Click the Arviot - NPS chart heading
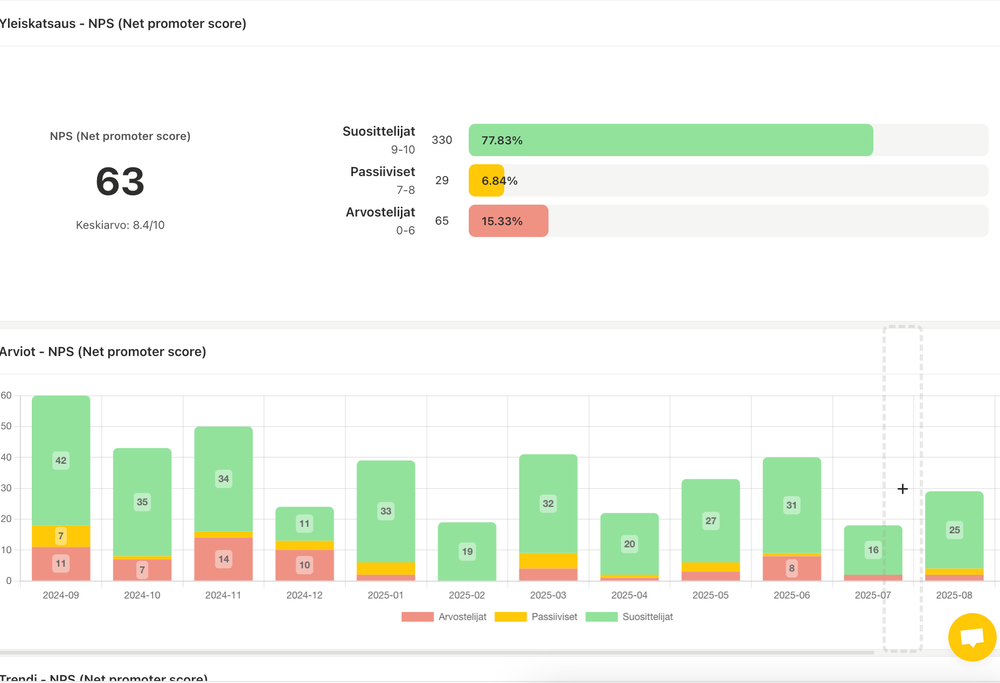 (102, 352)
